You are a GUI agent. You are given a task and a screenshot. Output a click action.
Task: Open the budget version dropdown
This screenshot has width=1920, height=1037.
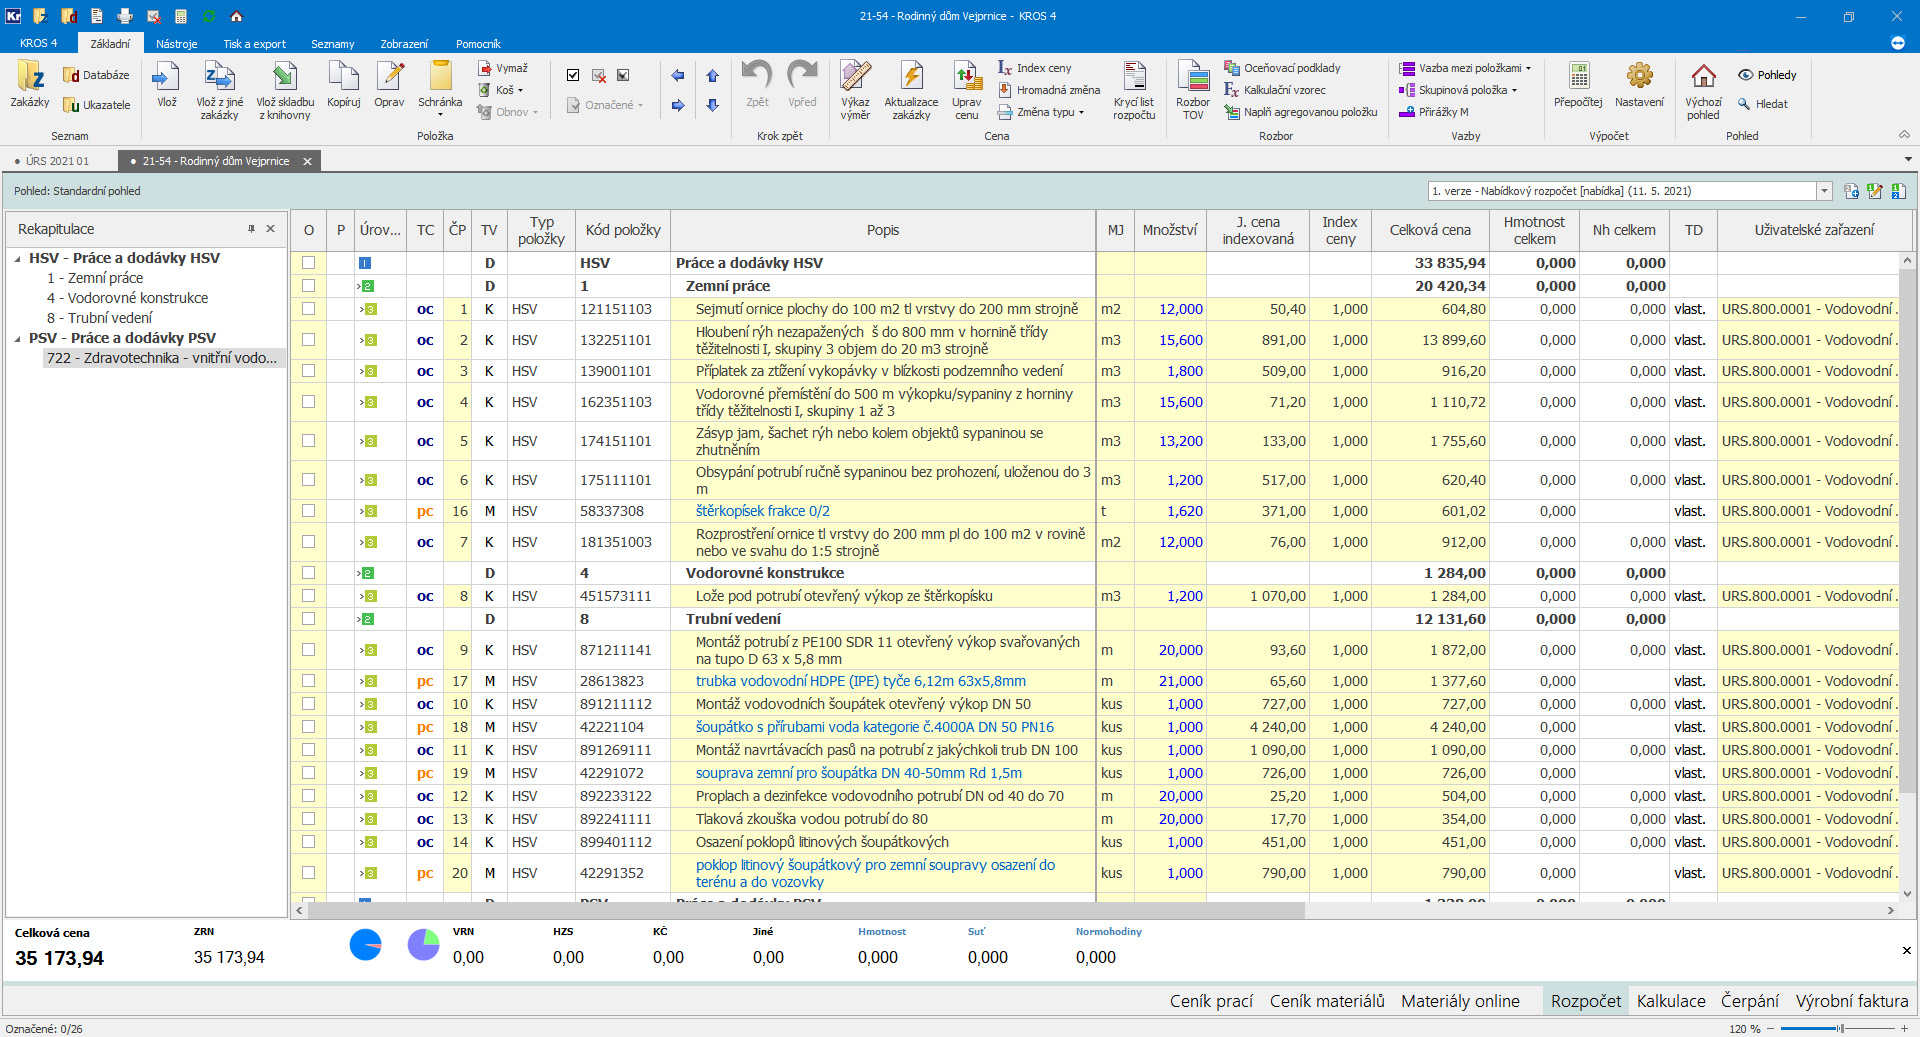coord(1824,191)
